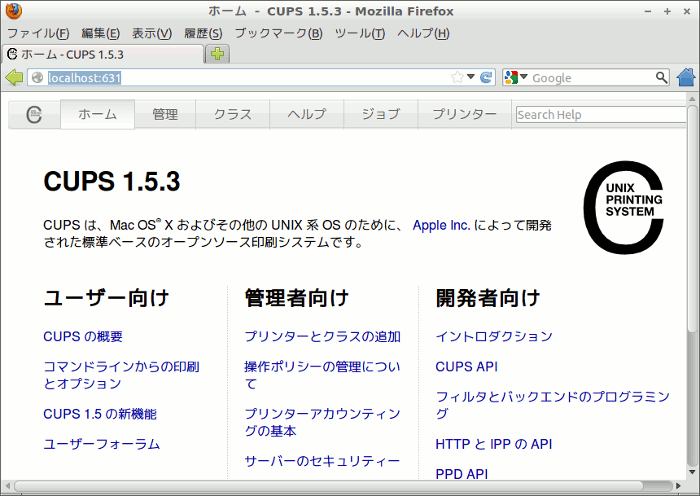The height and width of the screenshot is (496, 700).
Task: Click in the Search Help field
Action: pos(600,115)
